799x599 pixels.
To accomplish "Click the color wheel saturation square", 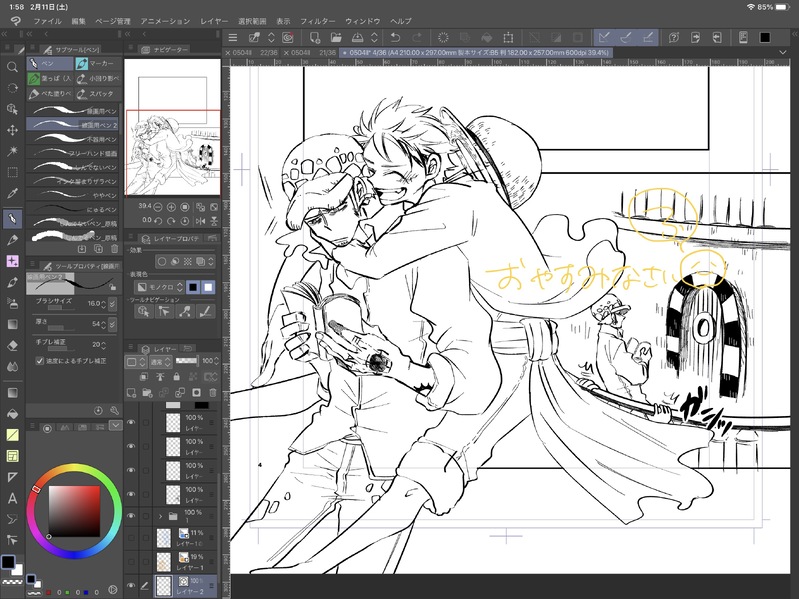I will point(74,511).
